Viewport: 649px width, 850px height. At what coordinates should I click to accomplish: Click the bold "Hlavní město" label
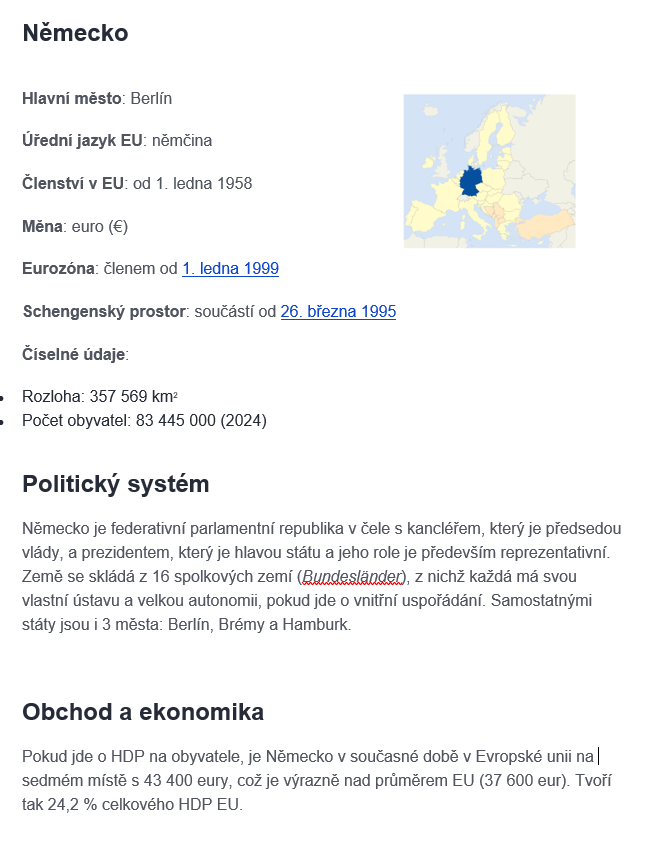coord(72,98)
